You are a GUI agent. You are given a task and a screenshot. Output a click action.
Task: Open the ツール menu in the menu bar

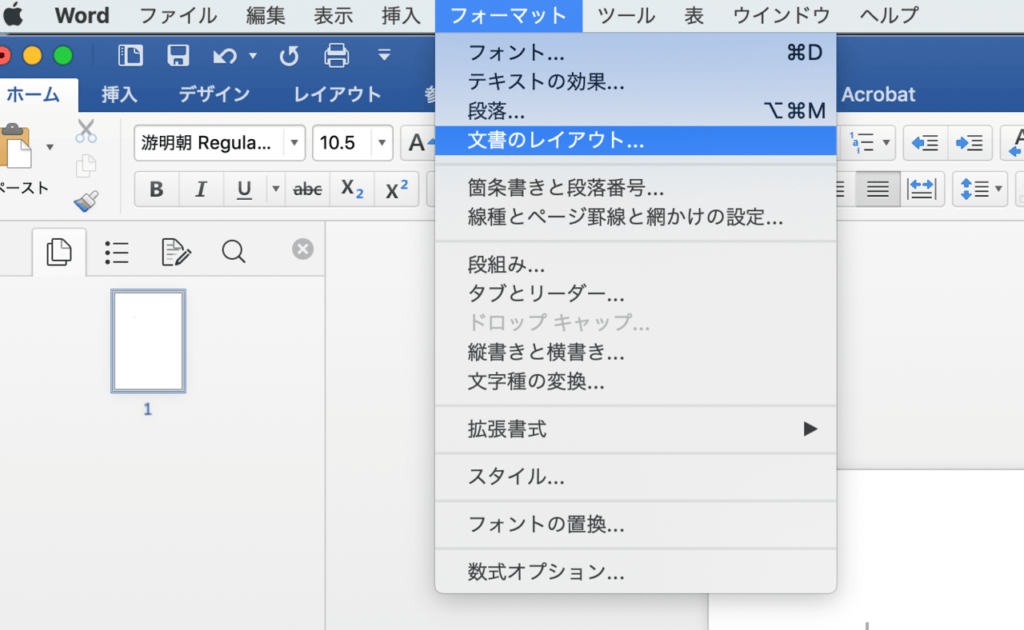[x=626, y=15]
